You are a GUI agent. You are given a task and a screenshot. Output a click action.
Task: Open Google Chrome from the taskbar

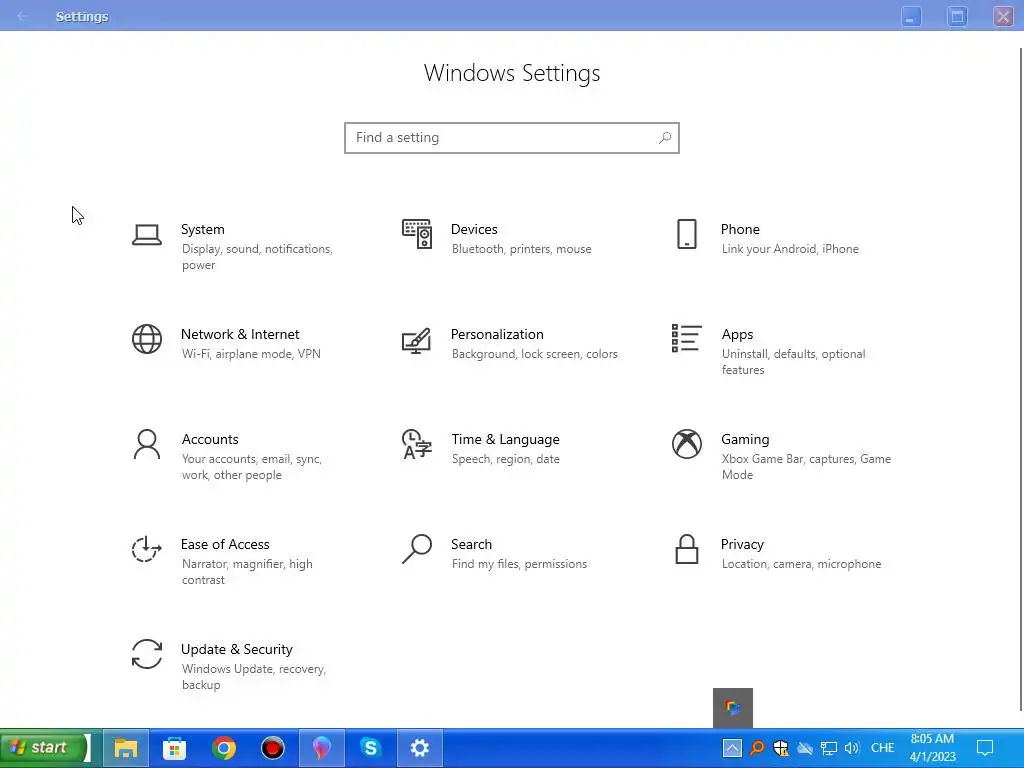(223, 748)
